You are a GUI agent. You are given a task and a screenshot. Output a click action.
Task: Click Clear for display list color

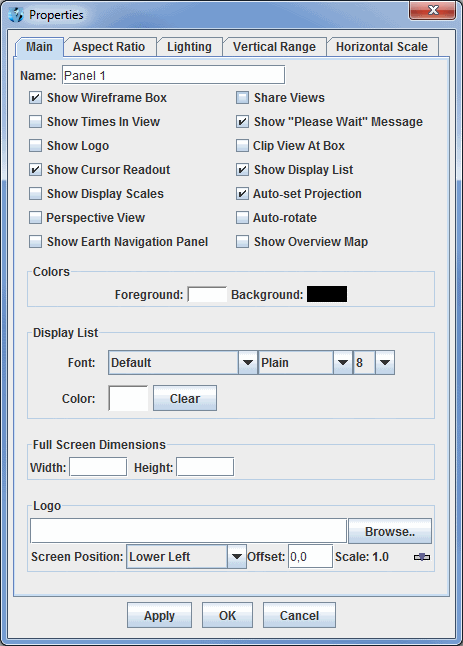coord(185,398)
